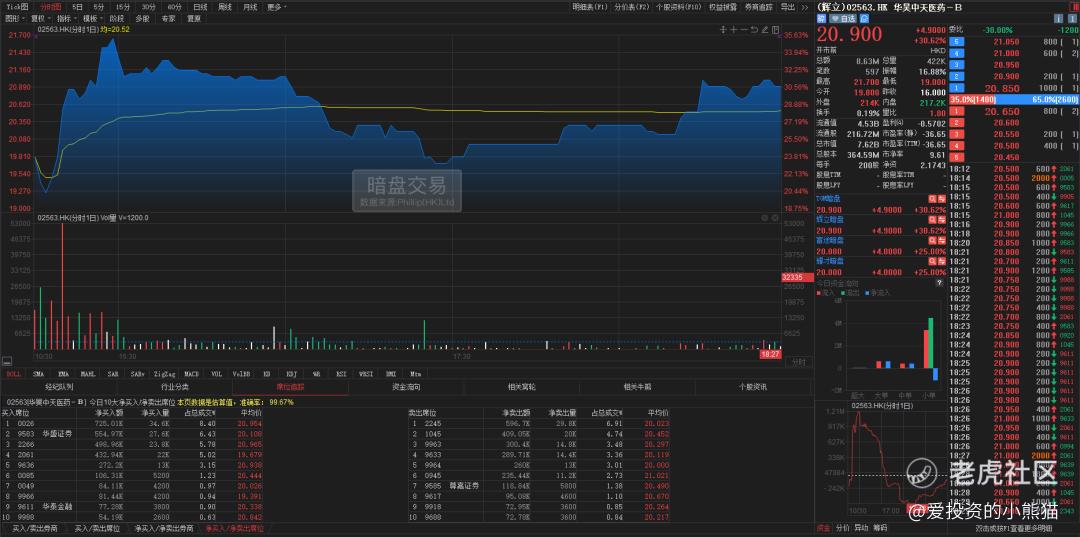Screen dimensions: 1080x537
Task: Click the 券商追踪 button
Action: (x=760, y=7)
